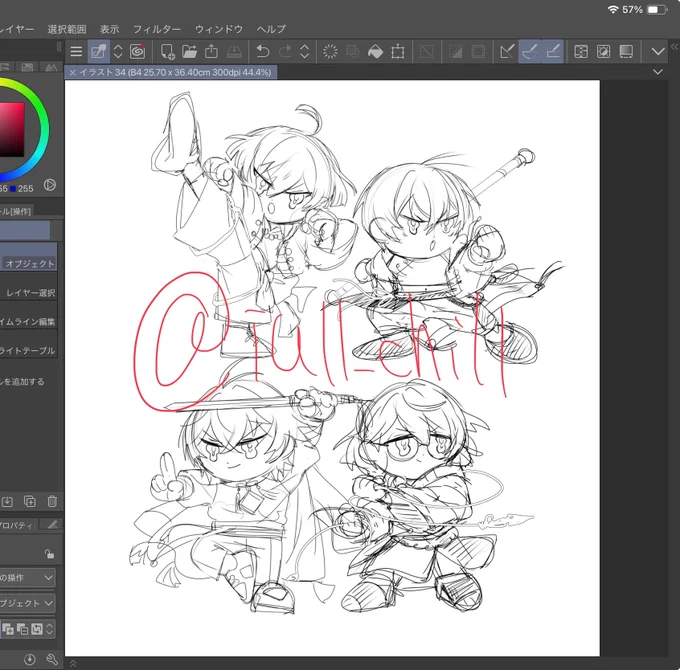The image size is (680, 670).
Task: Select the イラスト 34 canvas tab
Action: pyautogui.click(x=171, y=72)
